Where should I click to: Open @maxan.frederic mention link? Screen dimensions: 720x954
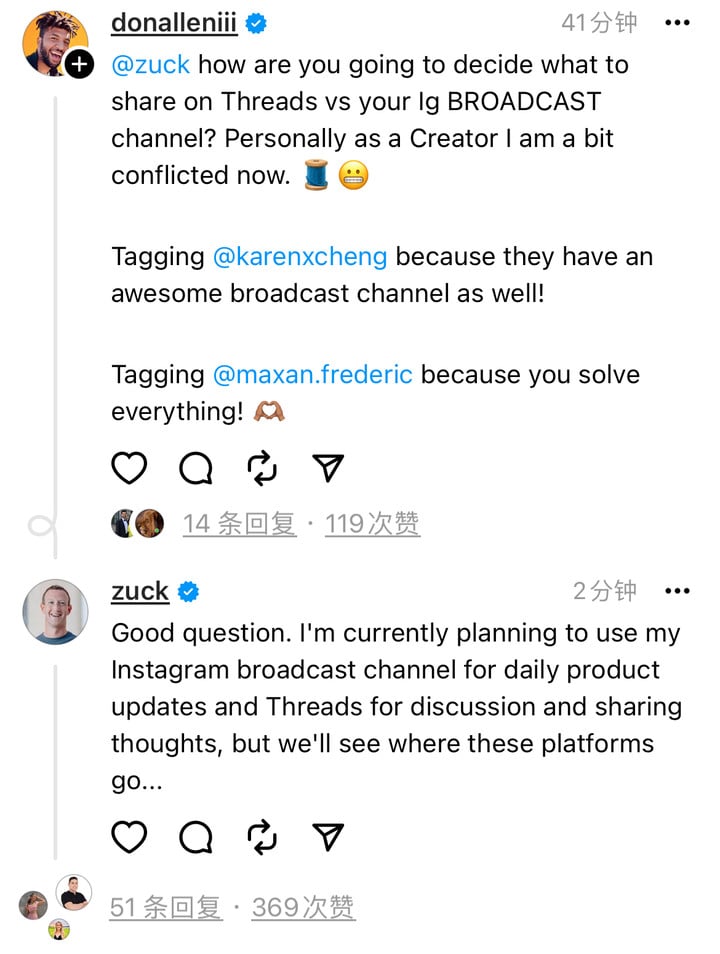pyautogui.click(x=312, y=375)
